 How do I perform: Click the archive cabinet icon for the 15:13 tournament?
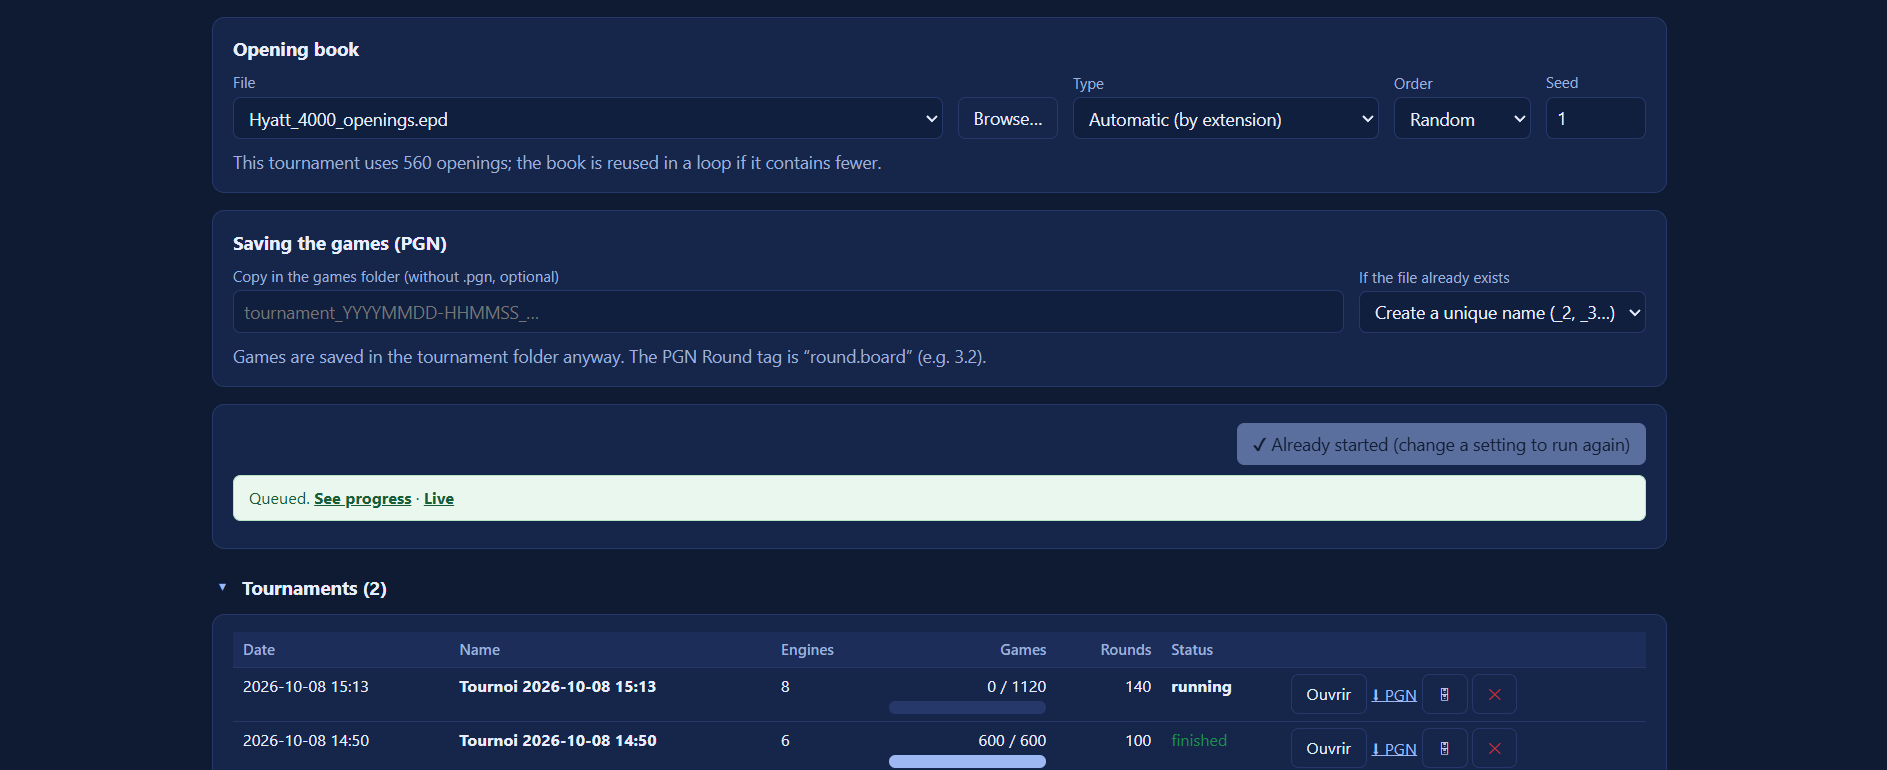click(1444, 694)
